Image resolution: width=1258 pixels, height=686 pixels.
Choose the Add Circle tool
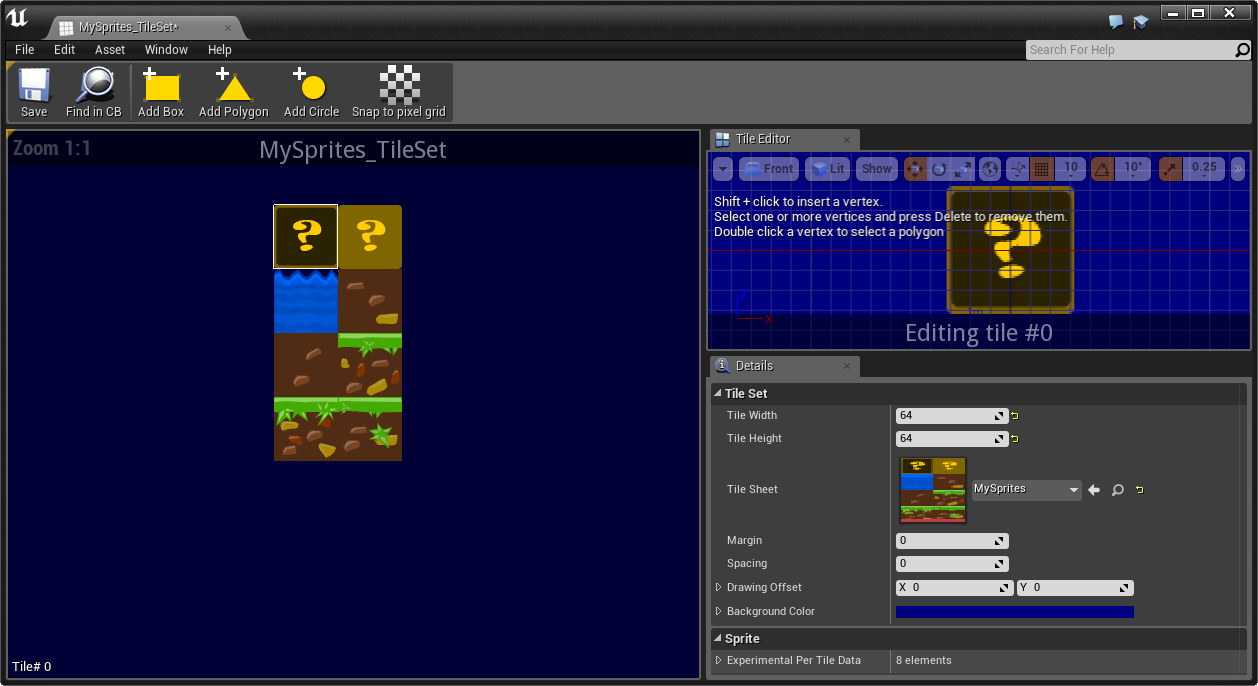click(x=311, y=93)
